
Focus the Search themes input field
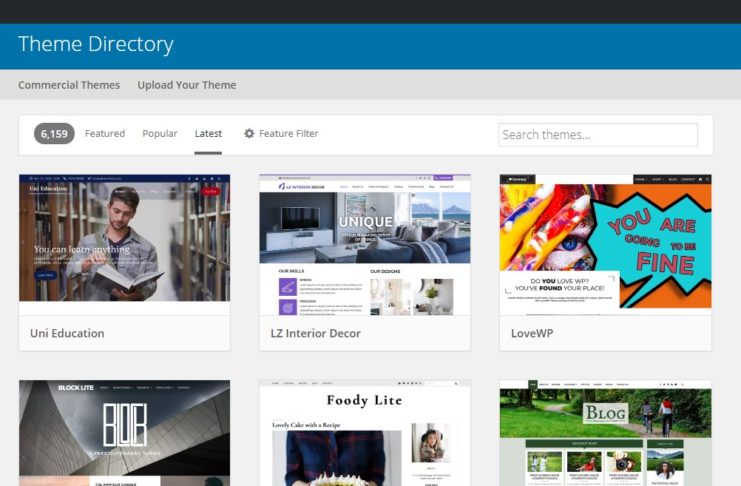pyautogui.click(x=598, y=135)
